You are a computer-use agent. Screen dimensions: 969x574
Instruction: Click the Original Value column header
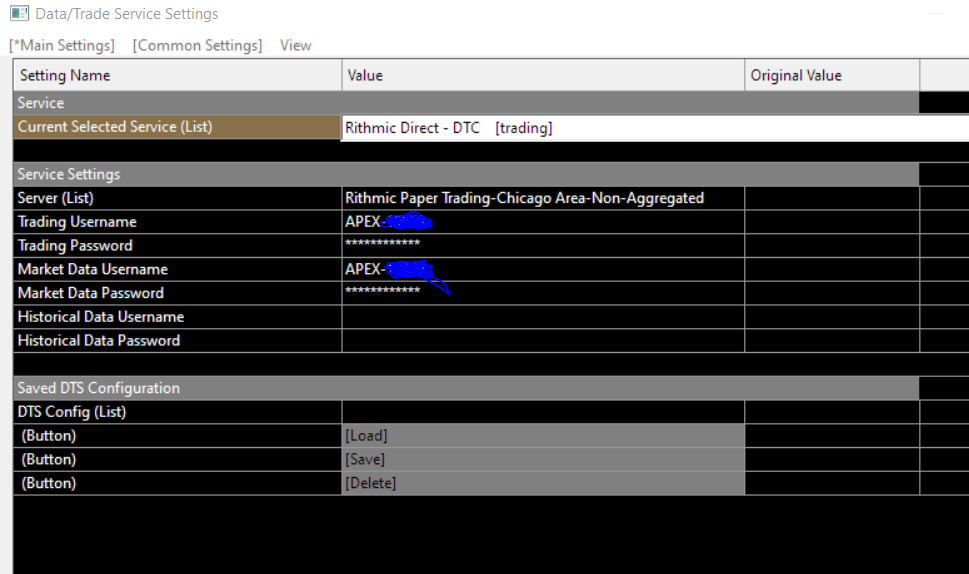point(832,75)
